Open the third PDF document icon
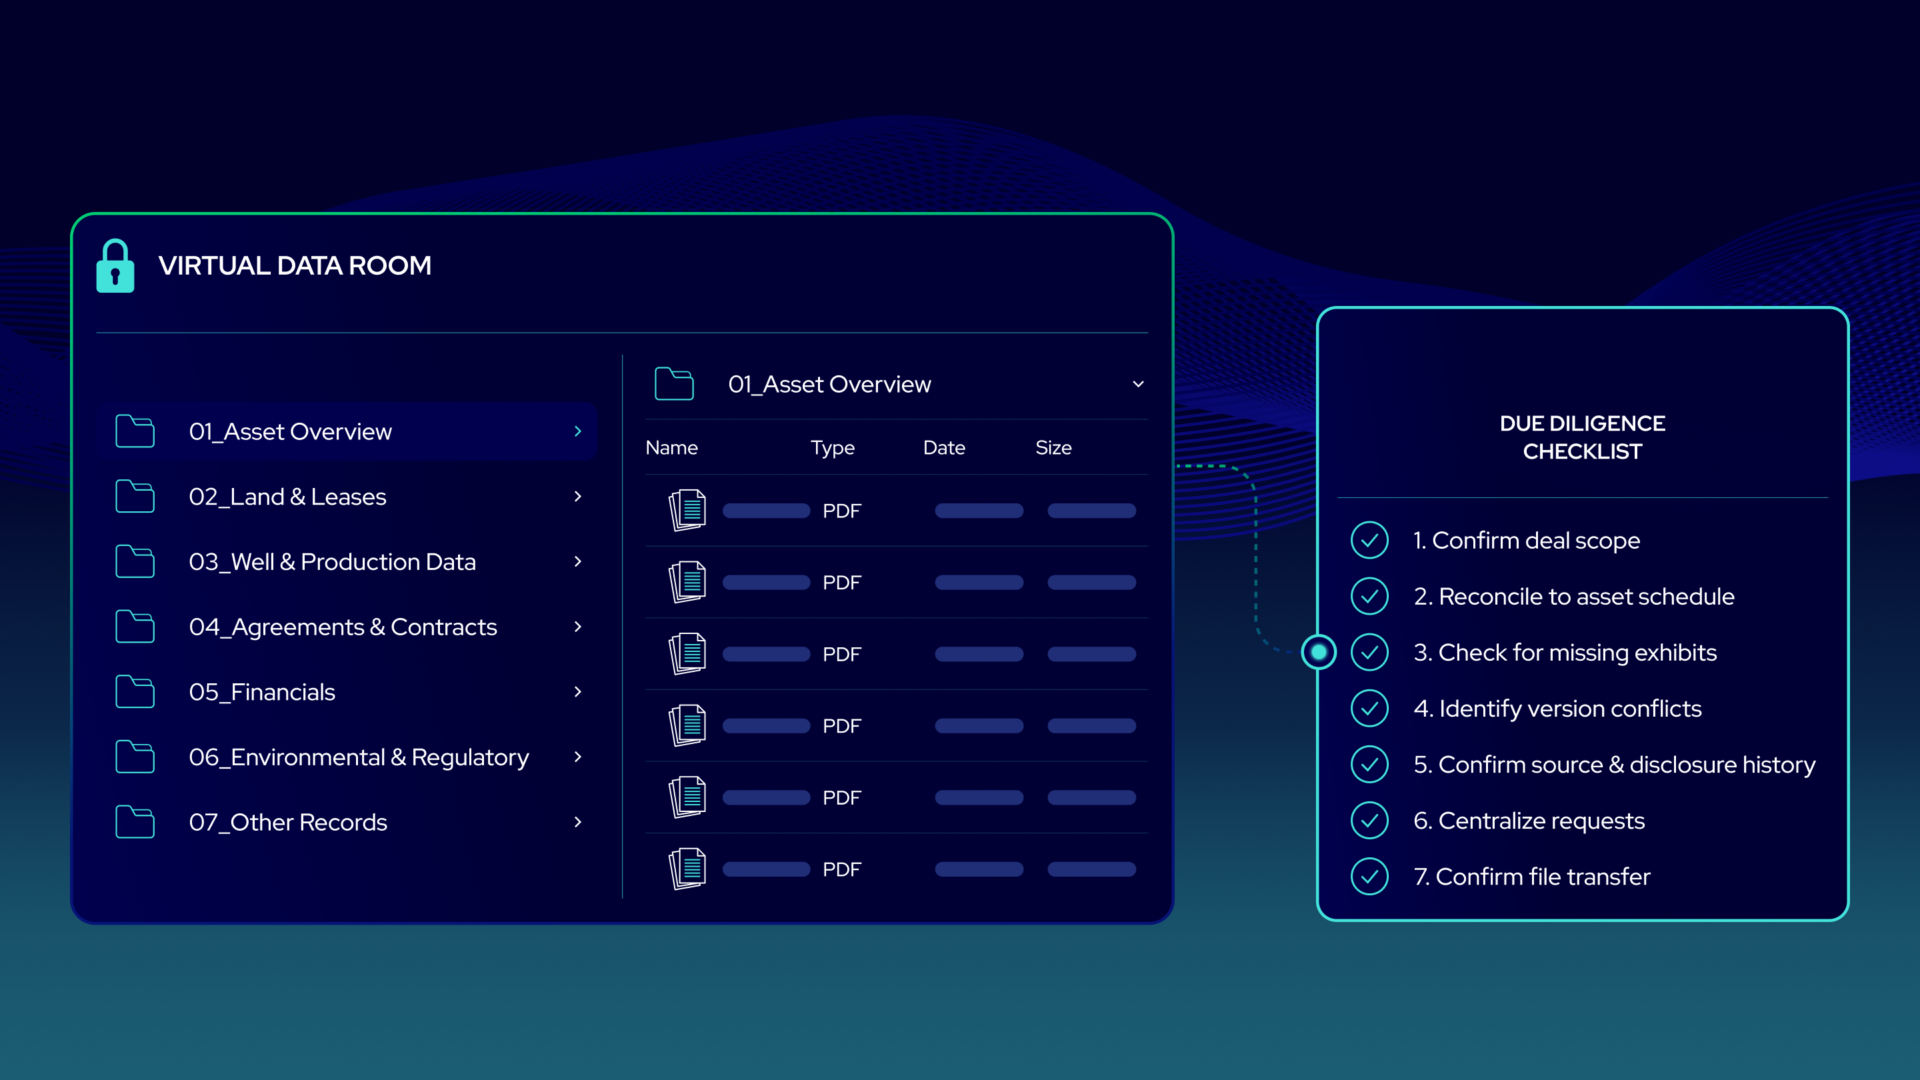 (x=687, y=654)
